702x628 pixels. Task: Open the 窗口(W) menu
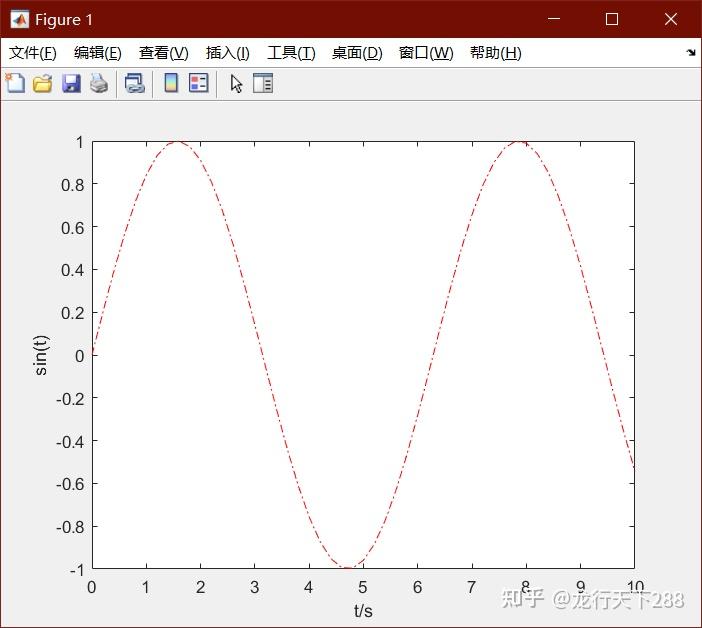pos(426,53)
